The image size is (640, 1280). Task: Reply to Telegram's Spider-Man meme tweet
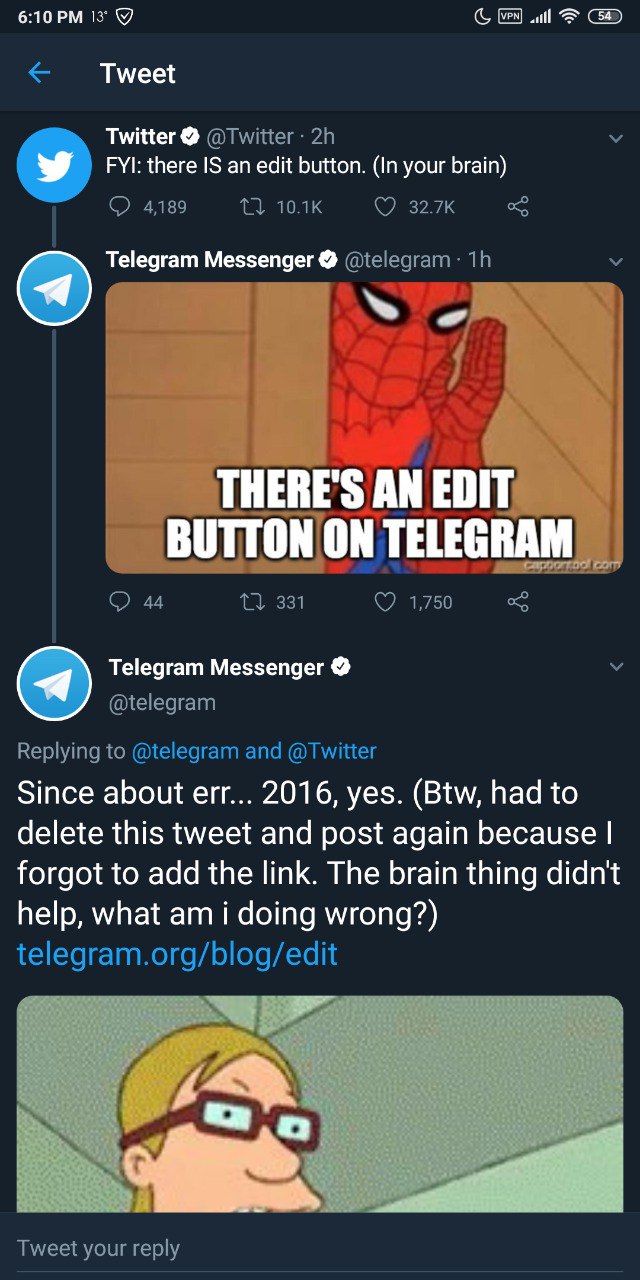click(x=119, y=602)
